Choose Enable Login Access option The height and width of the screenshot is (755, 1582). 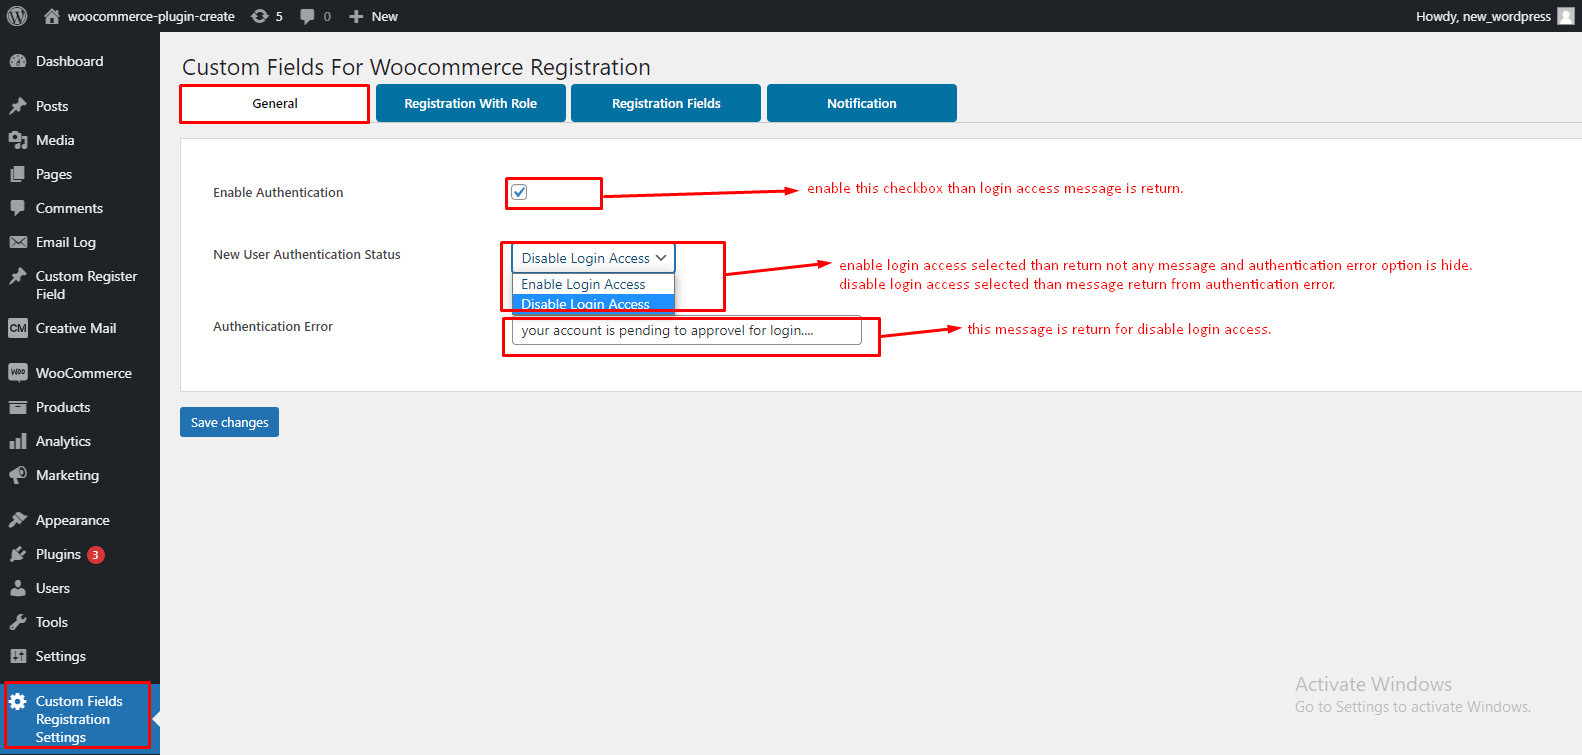pyautogui.click(x=593, y=284)
